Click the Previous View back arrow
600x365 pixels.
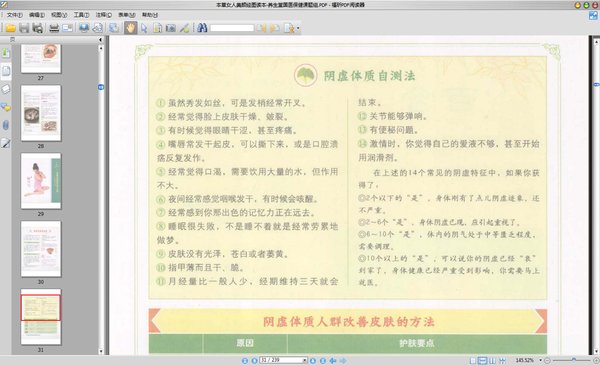(x=333, y=360)
